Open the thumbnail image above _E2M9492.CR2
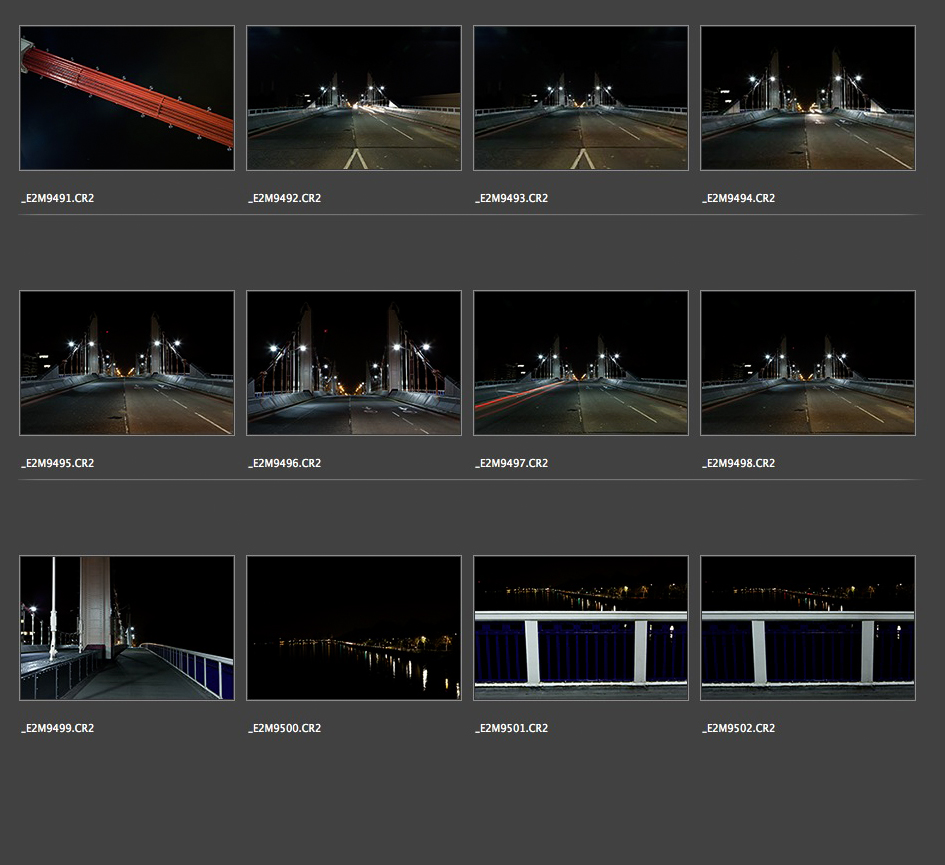This screenshot has width=945, height=865. 354,98
